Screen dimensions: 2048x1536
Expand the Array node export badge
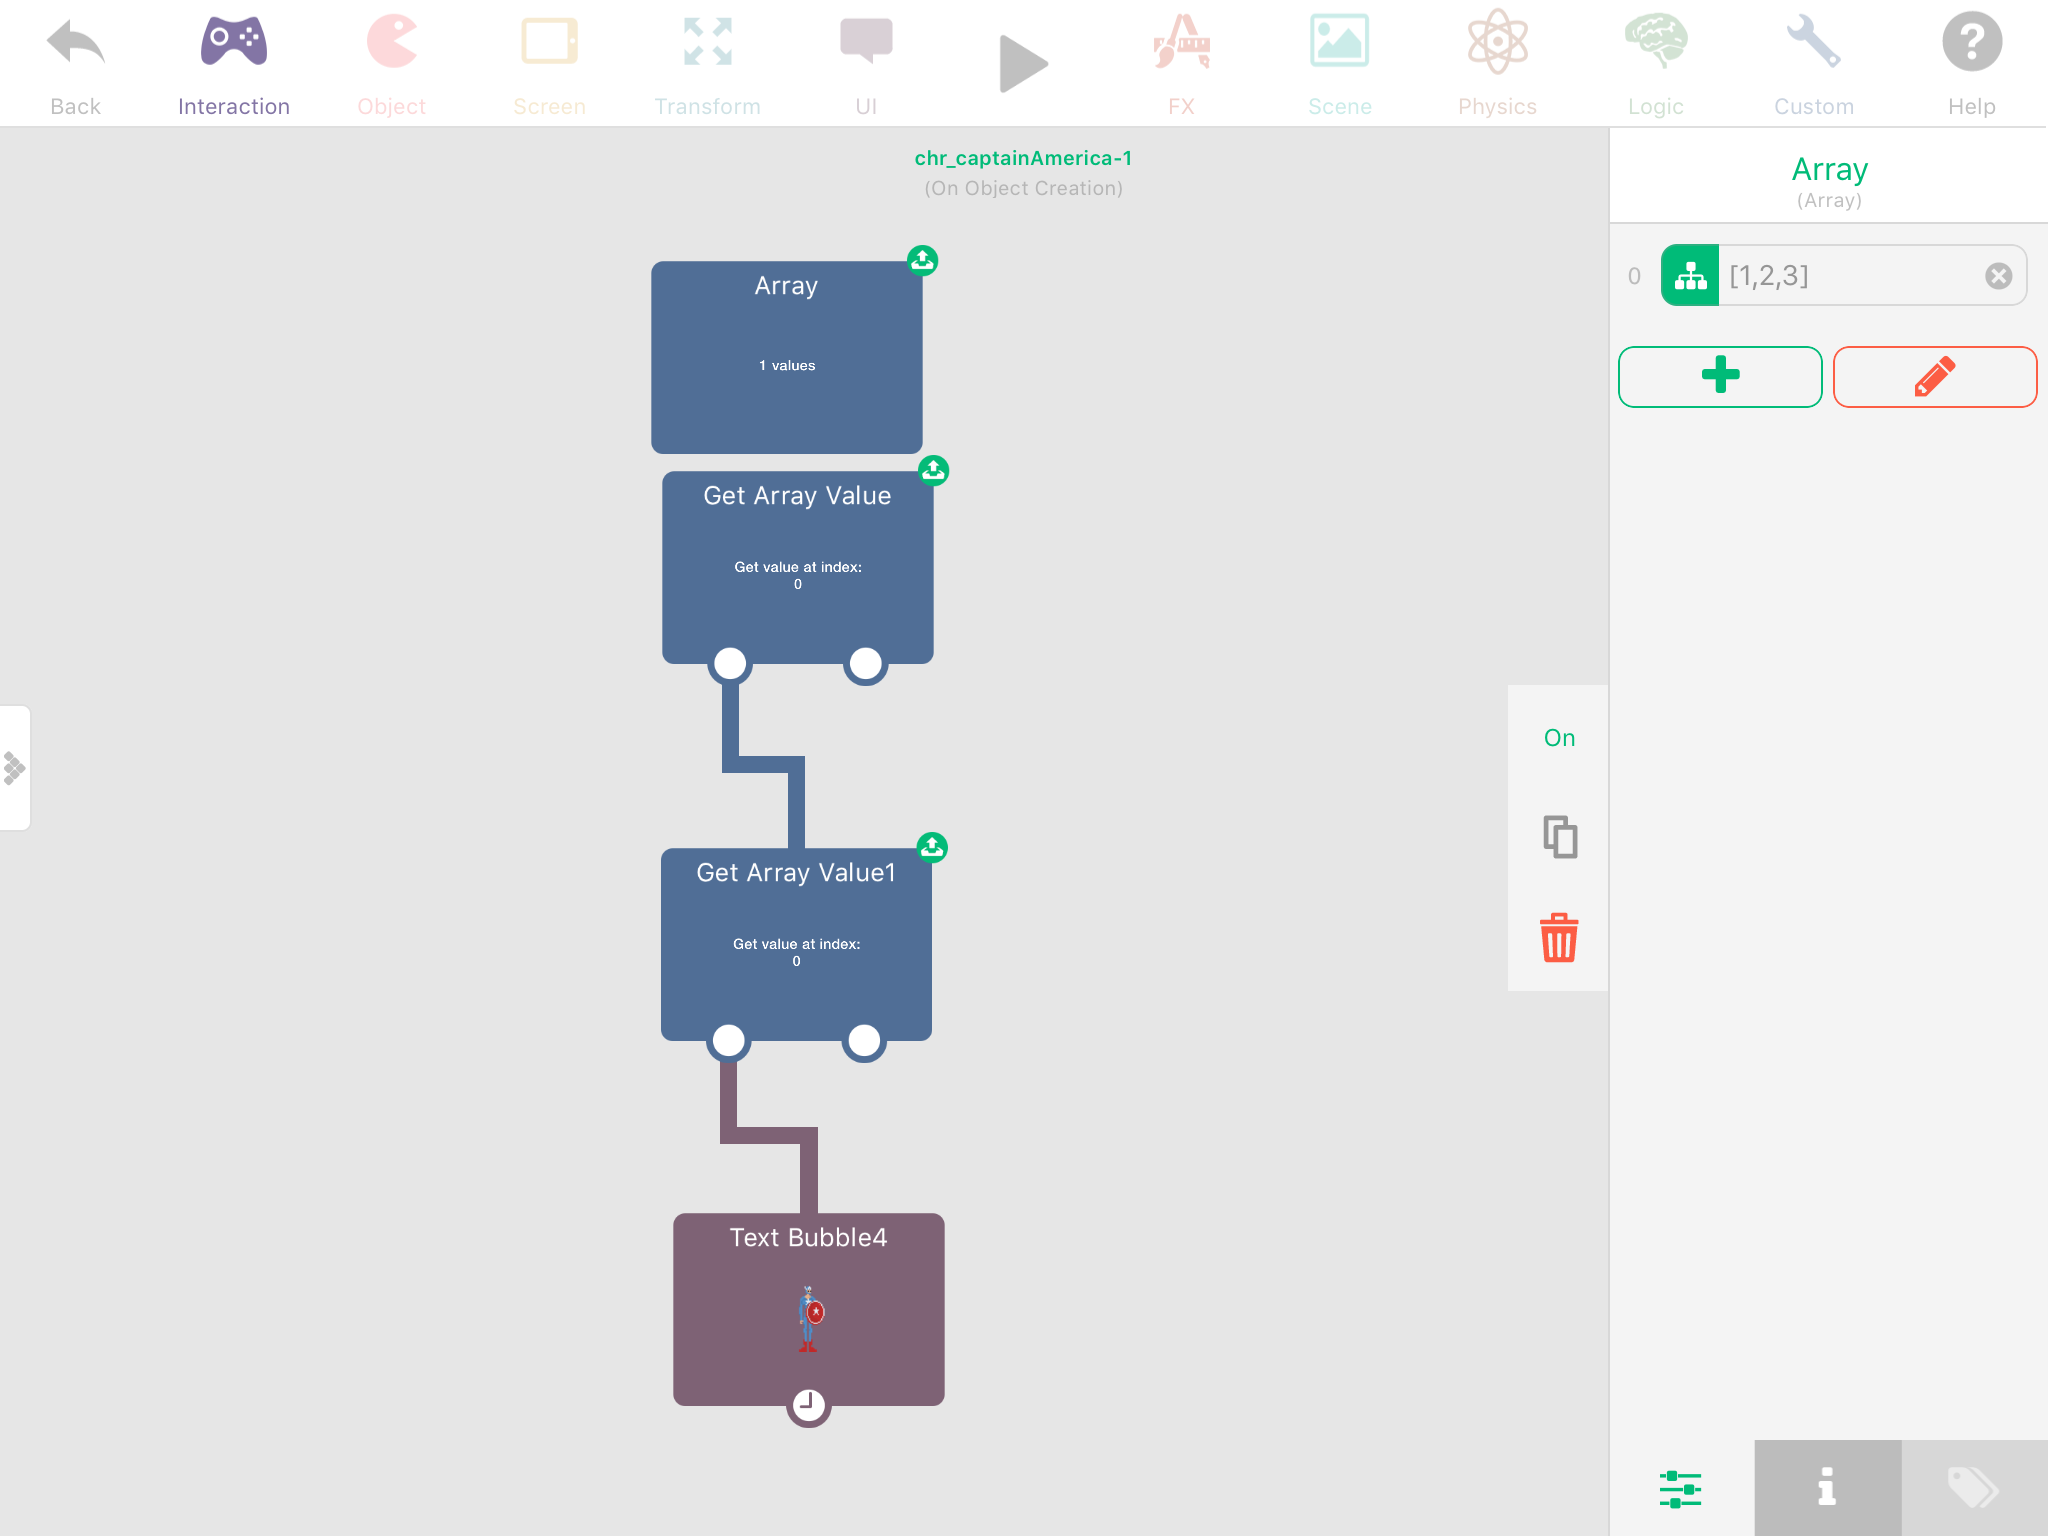pyautogui.click(x=922, y=261)
